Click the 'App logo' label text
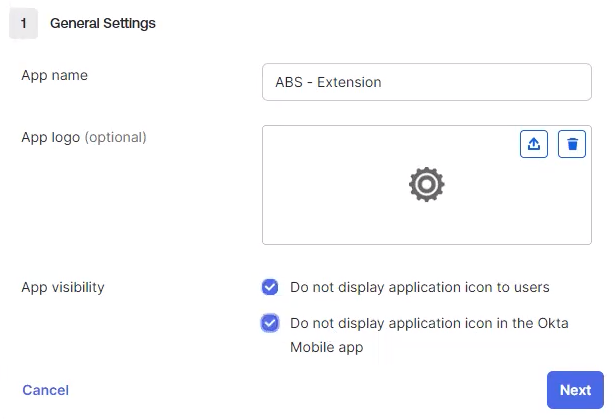 (x=51, y=137)
